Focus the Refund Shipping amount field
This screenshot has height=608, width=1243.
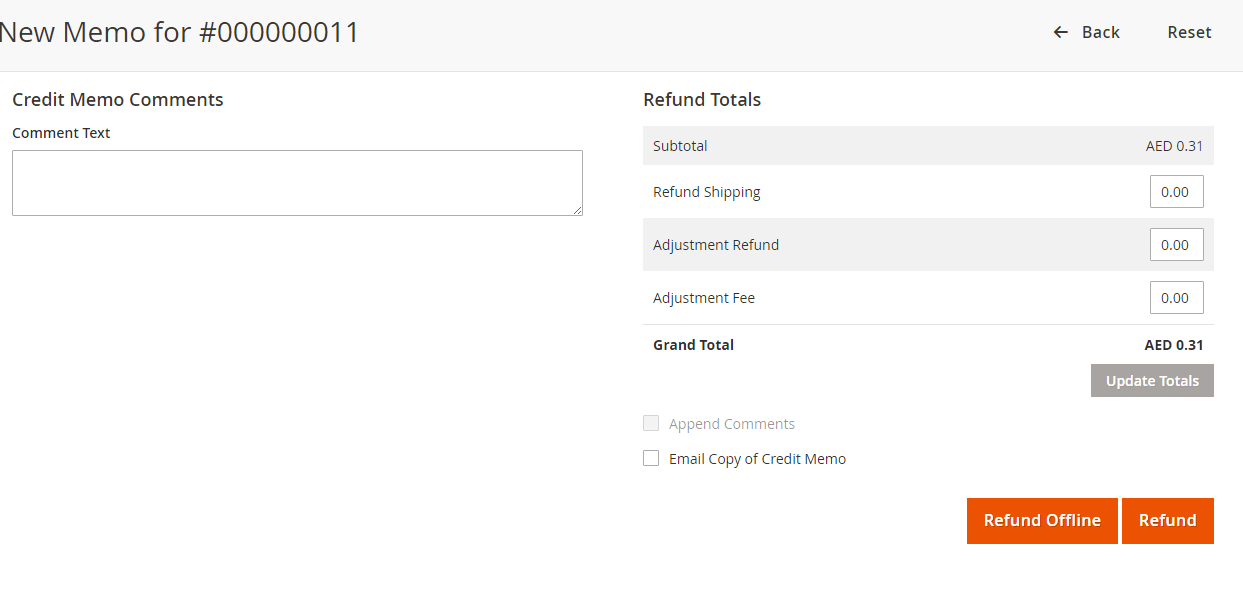(1176, 192)
